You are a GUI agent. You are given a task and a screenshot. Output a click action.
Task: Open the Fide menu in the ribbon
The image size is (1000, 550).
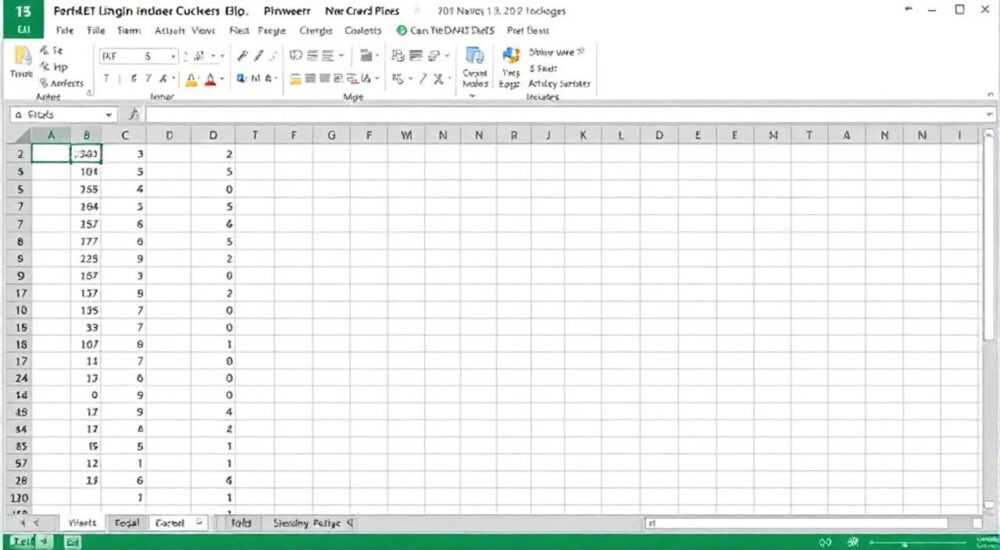(x=64, y=30)
